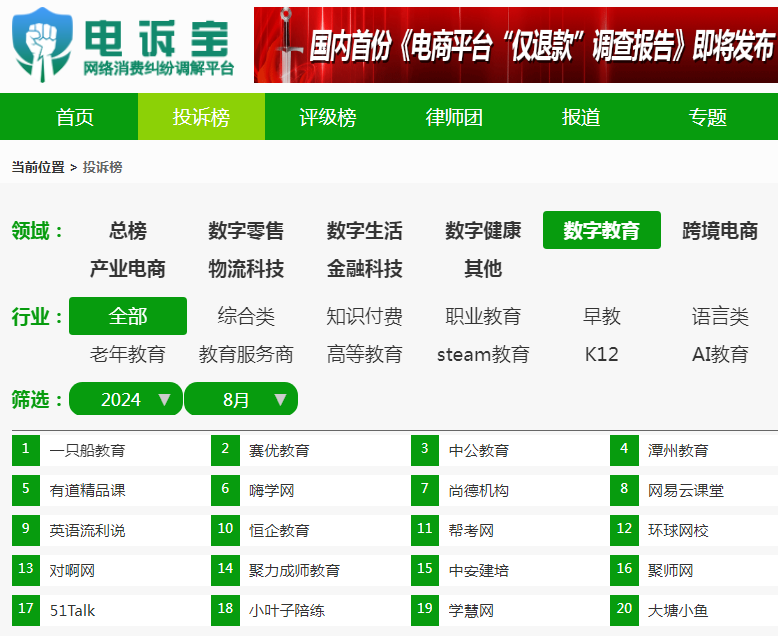Open the 仅退款 survey report banner
Screen dimensions: 778x636
point(516,45)
